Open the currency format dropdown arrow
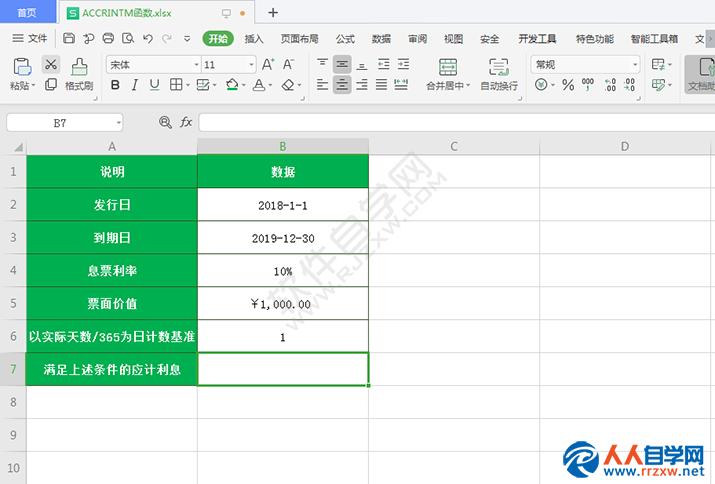This screenshot has width=715, height=484. tap(553, 85)
